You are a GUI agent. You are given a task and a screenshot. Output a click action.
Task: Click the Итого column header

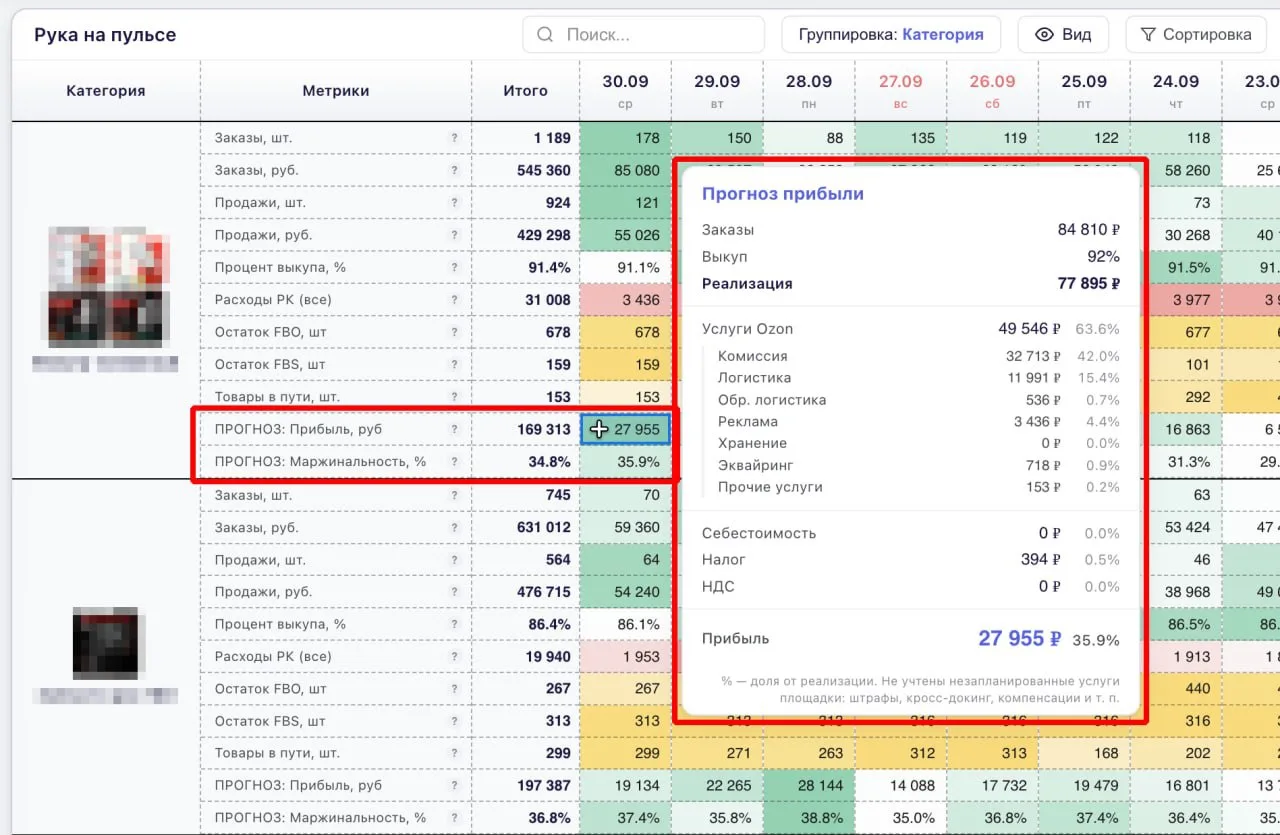click(525, 91)
